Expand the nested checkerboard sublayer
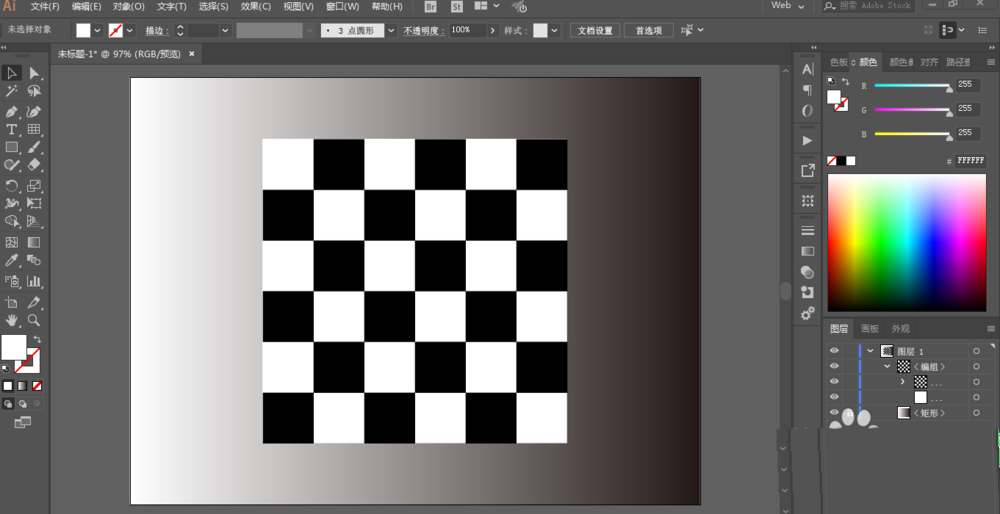This screenshot has width=1000, height=514. point(902,382)
